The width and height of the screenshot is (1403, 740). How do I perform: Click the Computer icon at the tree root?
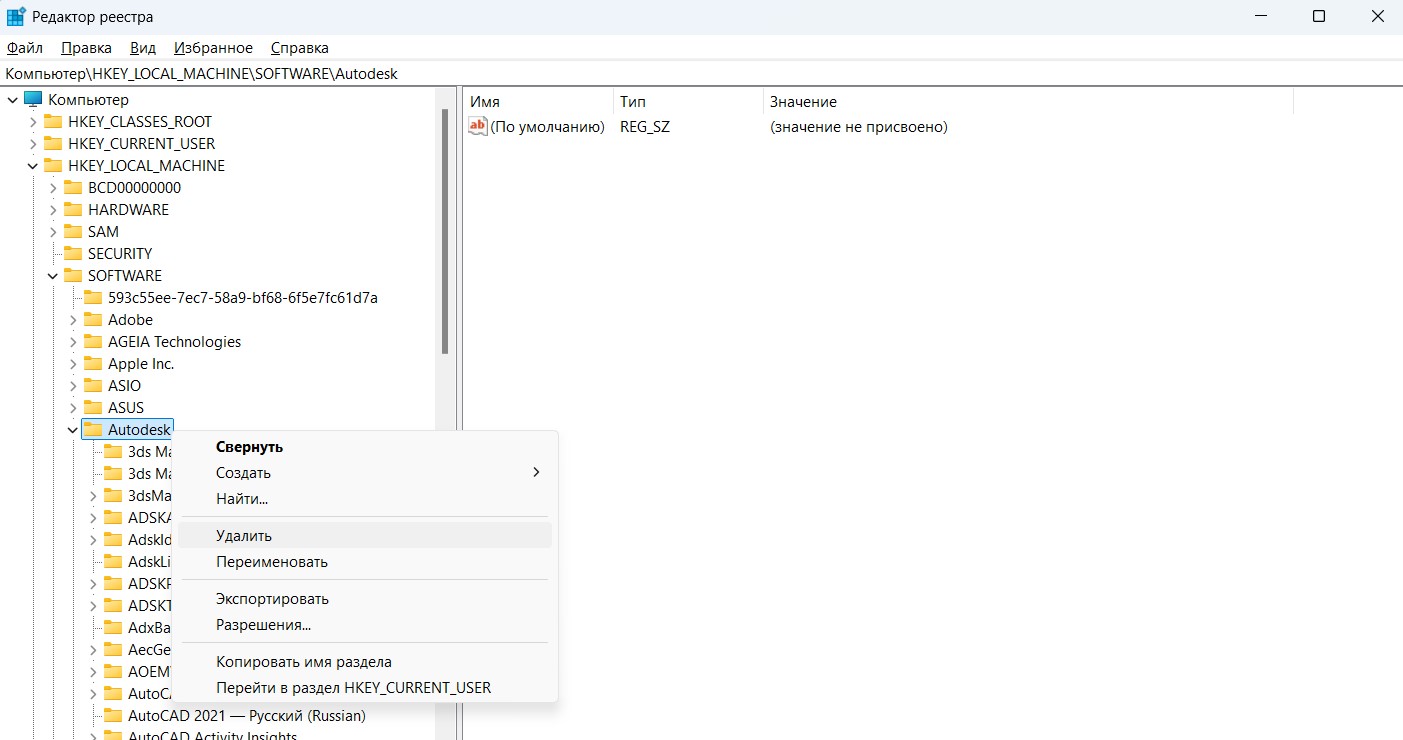(33, 99)
